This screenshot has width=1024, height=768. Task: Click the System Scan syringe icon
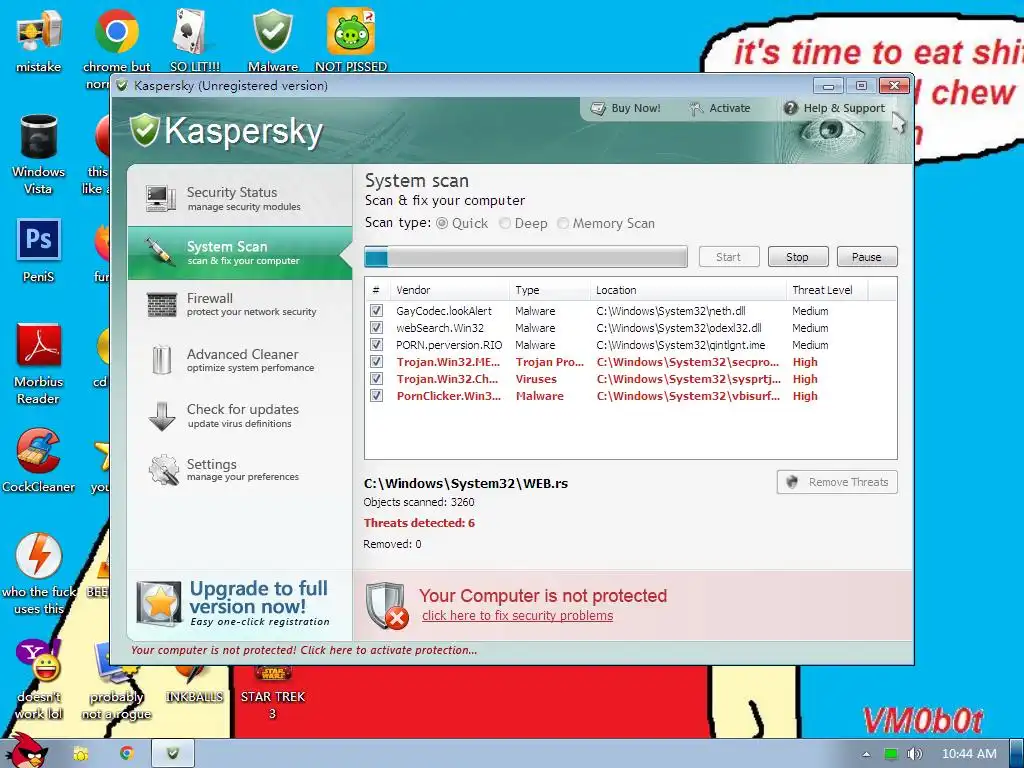coord(161,251)
